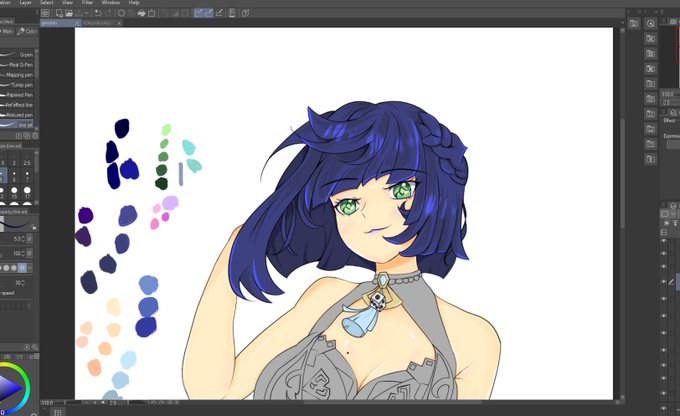Close the active canvas tab
This screenshot has width=680, height=416.
tap(78, 23)
